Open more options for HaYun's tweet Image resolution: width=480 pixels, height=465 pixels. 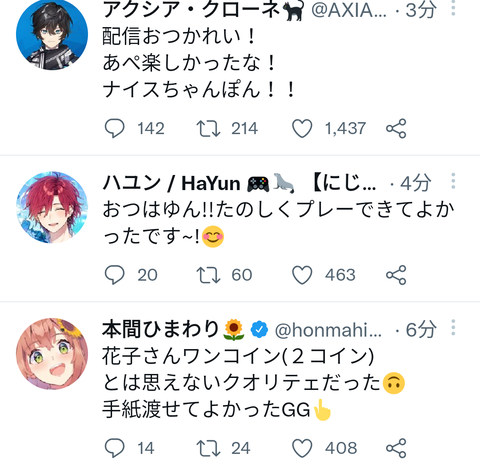click(x=453, y=181)
